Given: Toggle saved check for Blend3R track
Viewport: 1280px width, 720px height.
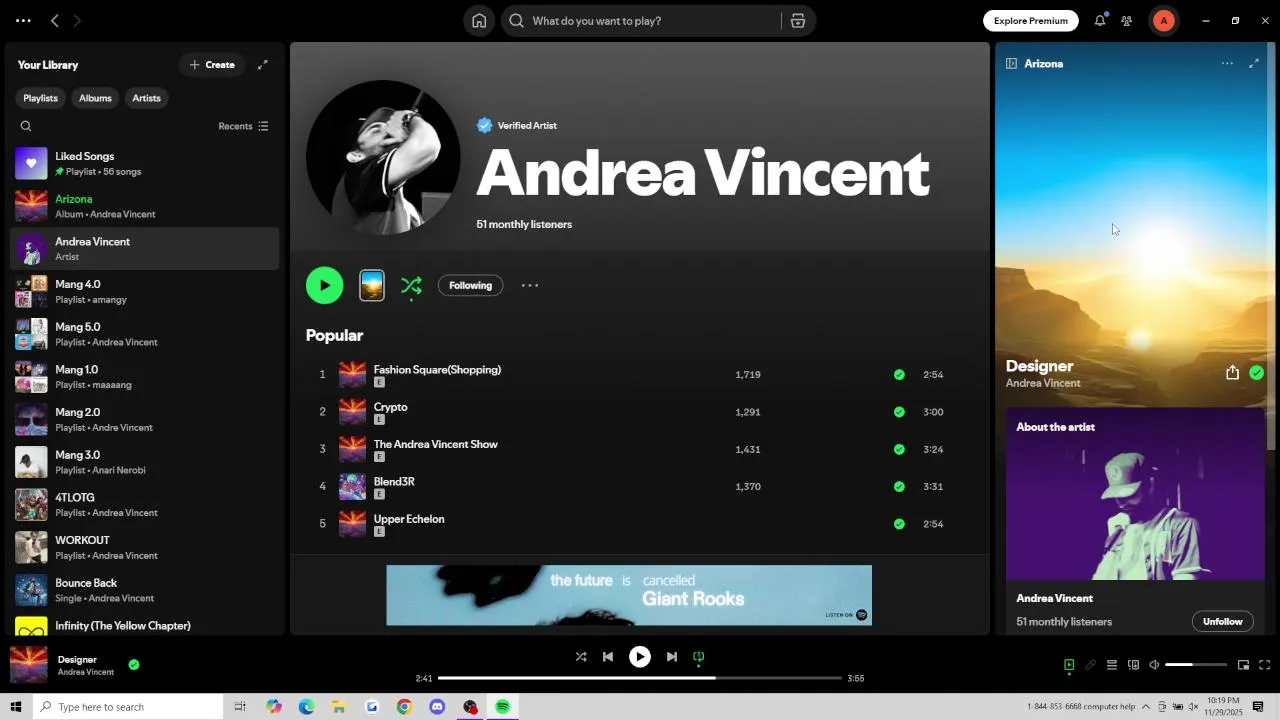Looking at the screenshot, I should 899,487.
